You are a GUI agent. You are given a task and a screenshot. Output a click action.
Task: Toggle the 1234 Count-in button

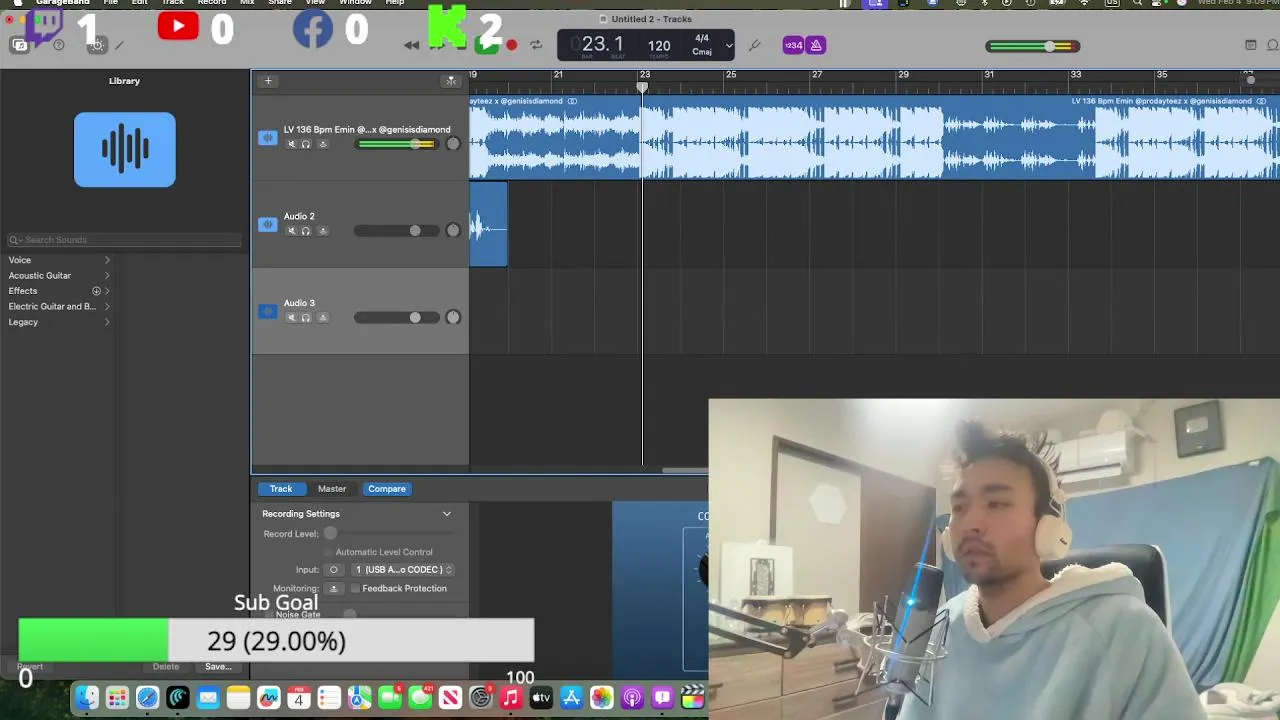tap(793, 45)
